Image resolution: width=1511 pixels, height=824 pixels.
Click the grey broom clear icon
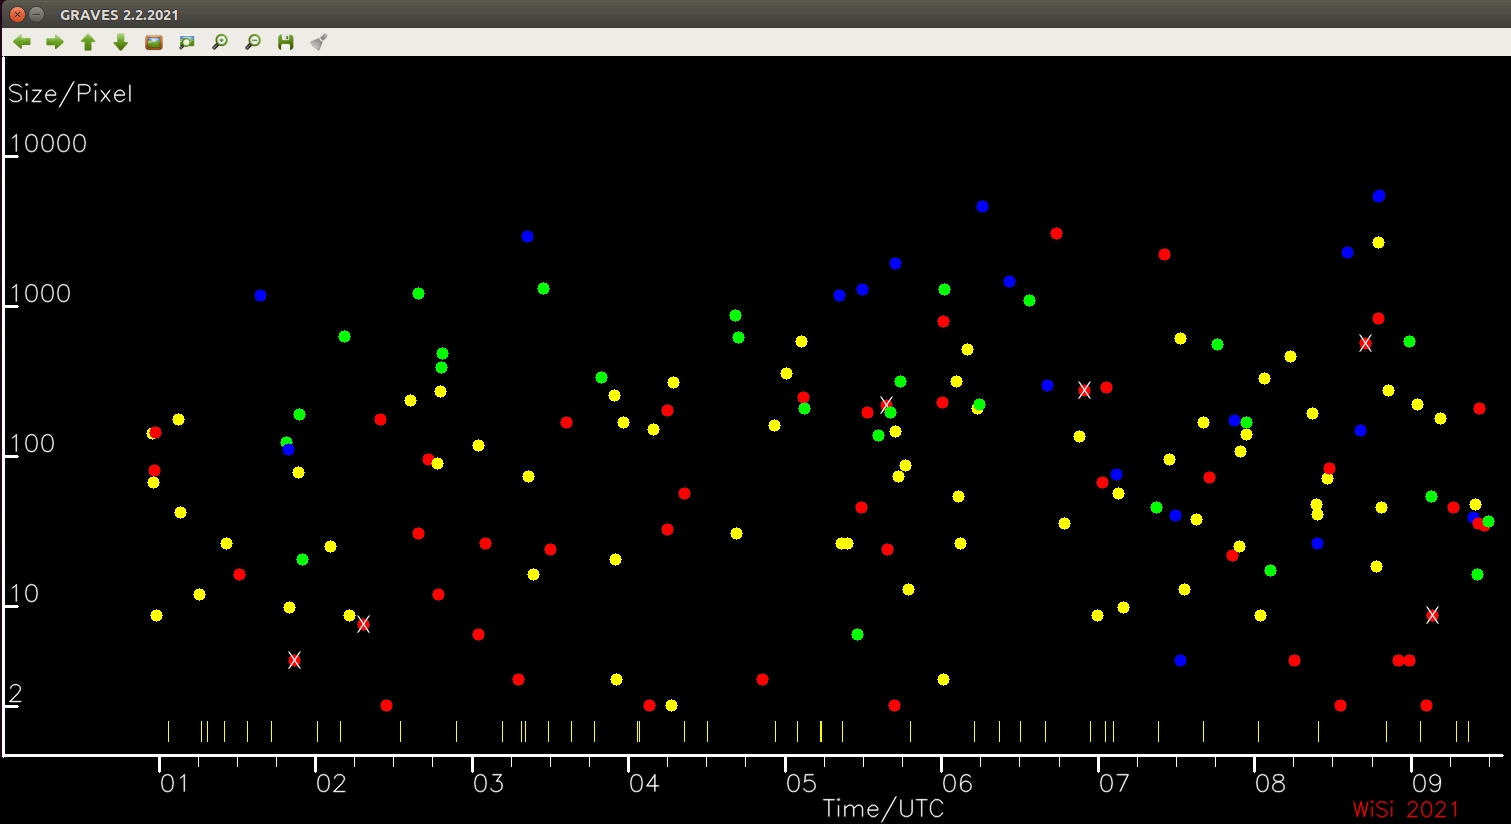point(319,42)
